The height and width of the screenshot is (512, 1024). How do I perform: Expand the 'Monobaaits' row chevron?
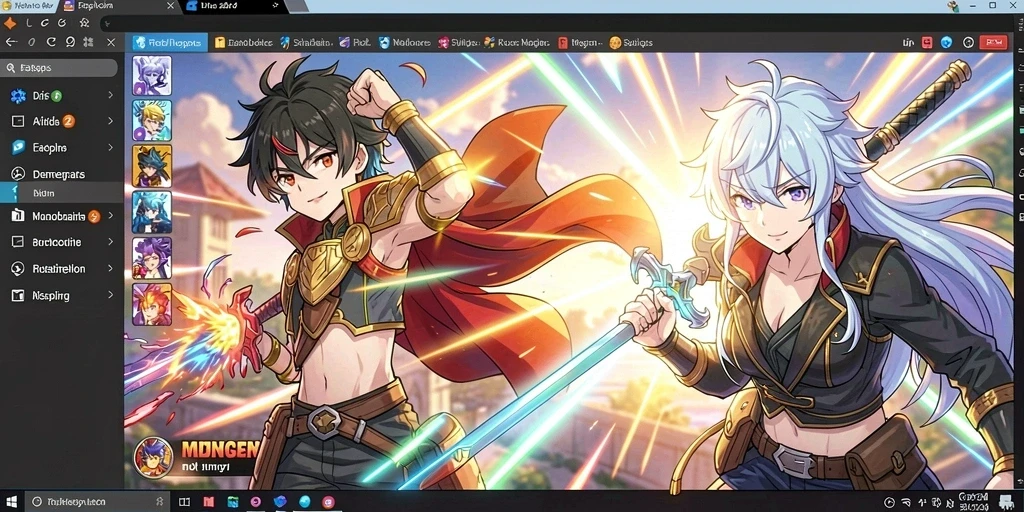[110, 216]
